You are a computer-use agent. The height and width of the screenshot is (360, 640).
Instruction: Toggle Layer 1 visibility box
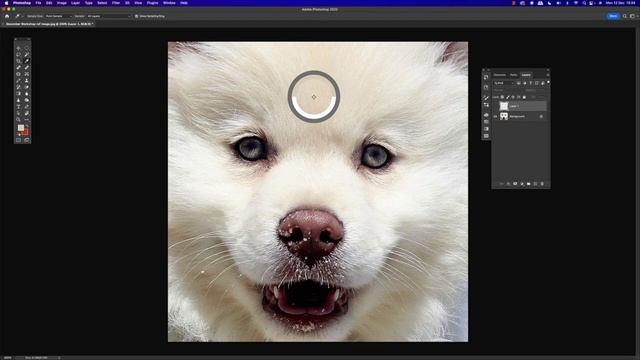(x=495, y=106)
